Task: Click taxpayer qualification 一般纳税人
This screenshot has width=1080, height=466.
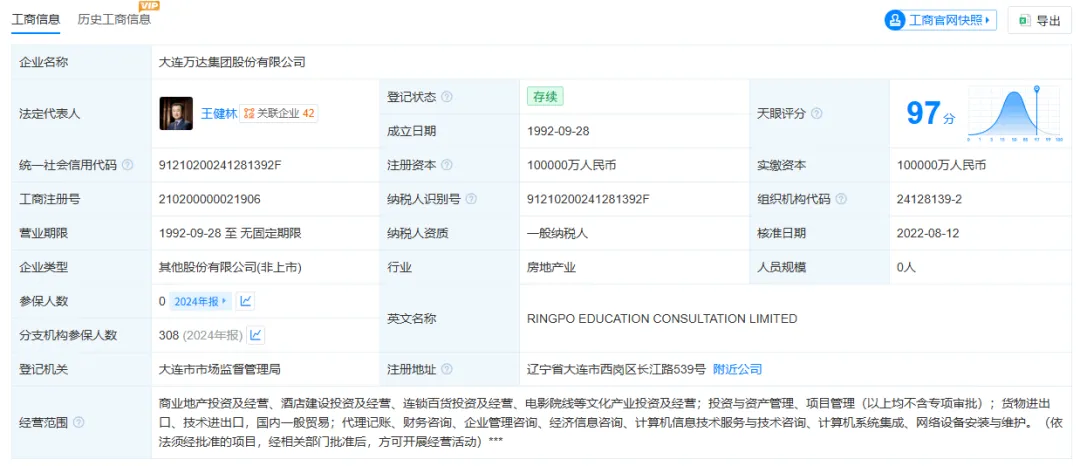Action: tap(558, 233)
